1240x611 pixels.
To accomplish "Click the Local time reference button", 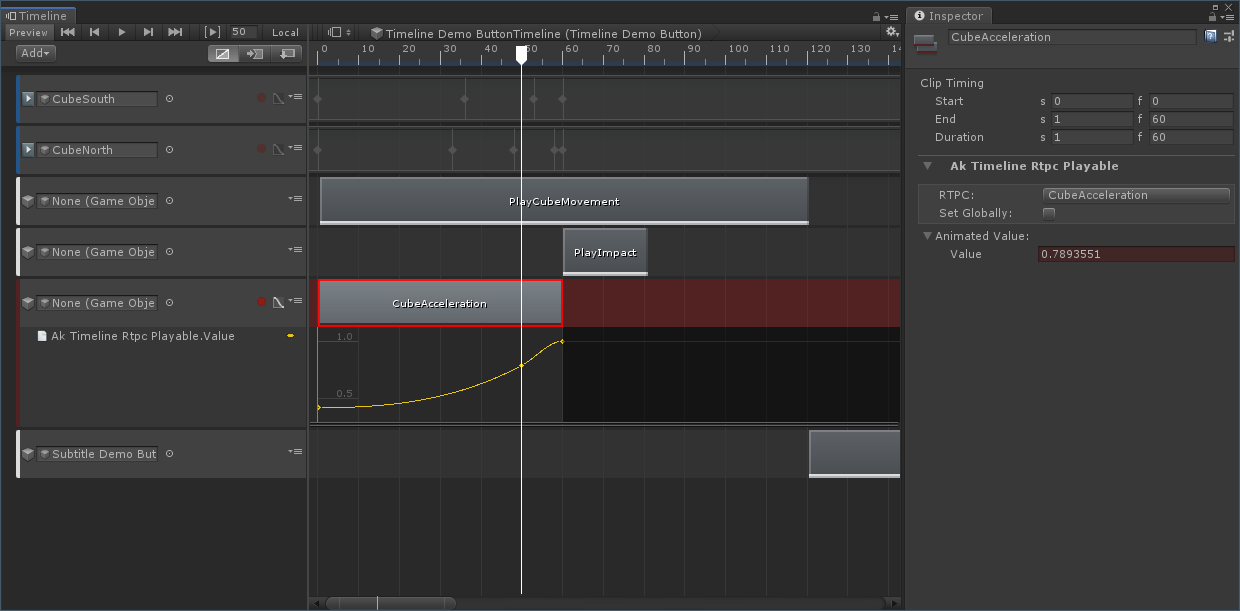I will coord(285,32).
